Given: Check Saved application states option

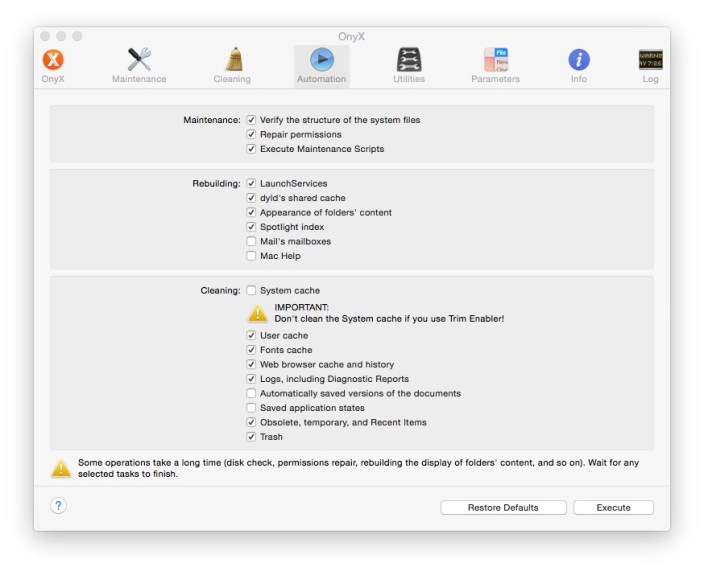Looking at the screenshot, I should 251,408.
